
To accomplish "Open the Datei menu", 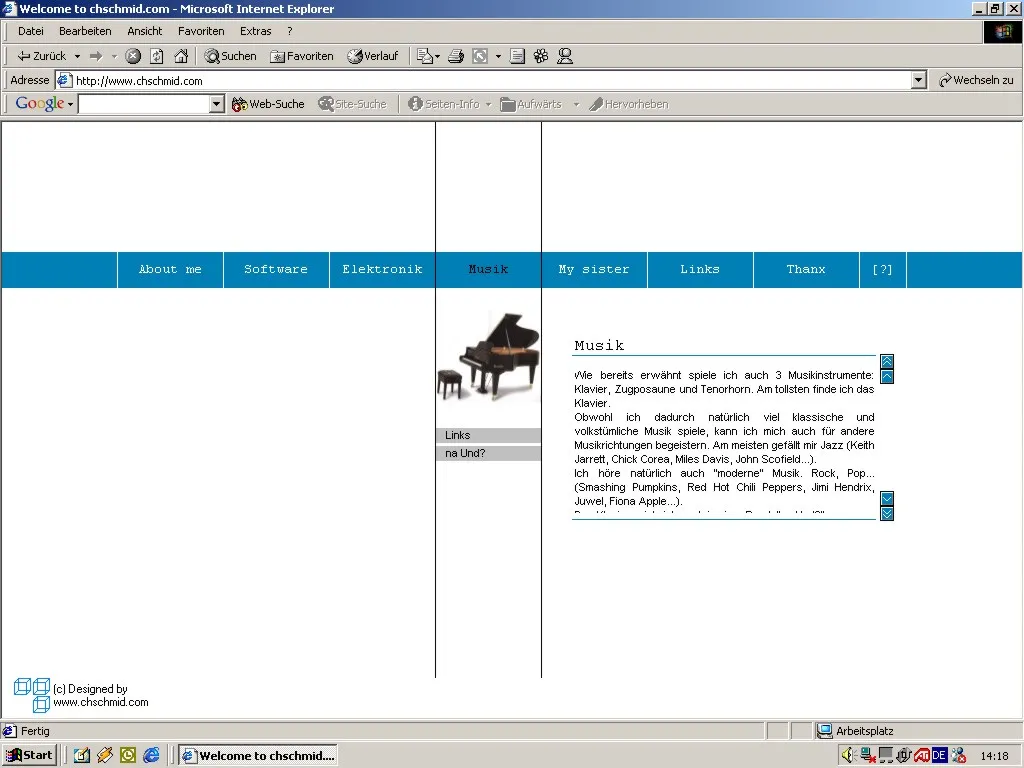I will [31, 31].
